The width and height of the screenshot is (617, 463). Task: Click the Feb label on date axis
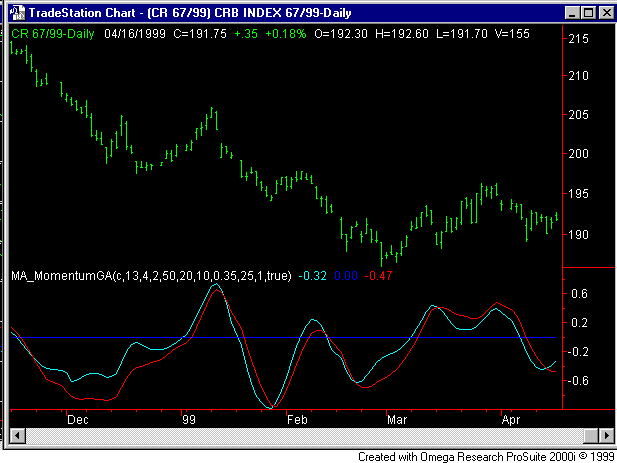pyautogui.click(x=296, y=421)
